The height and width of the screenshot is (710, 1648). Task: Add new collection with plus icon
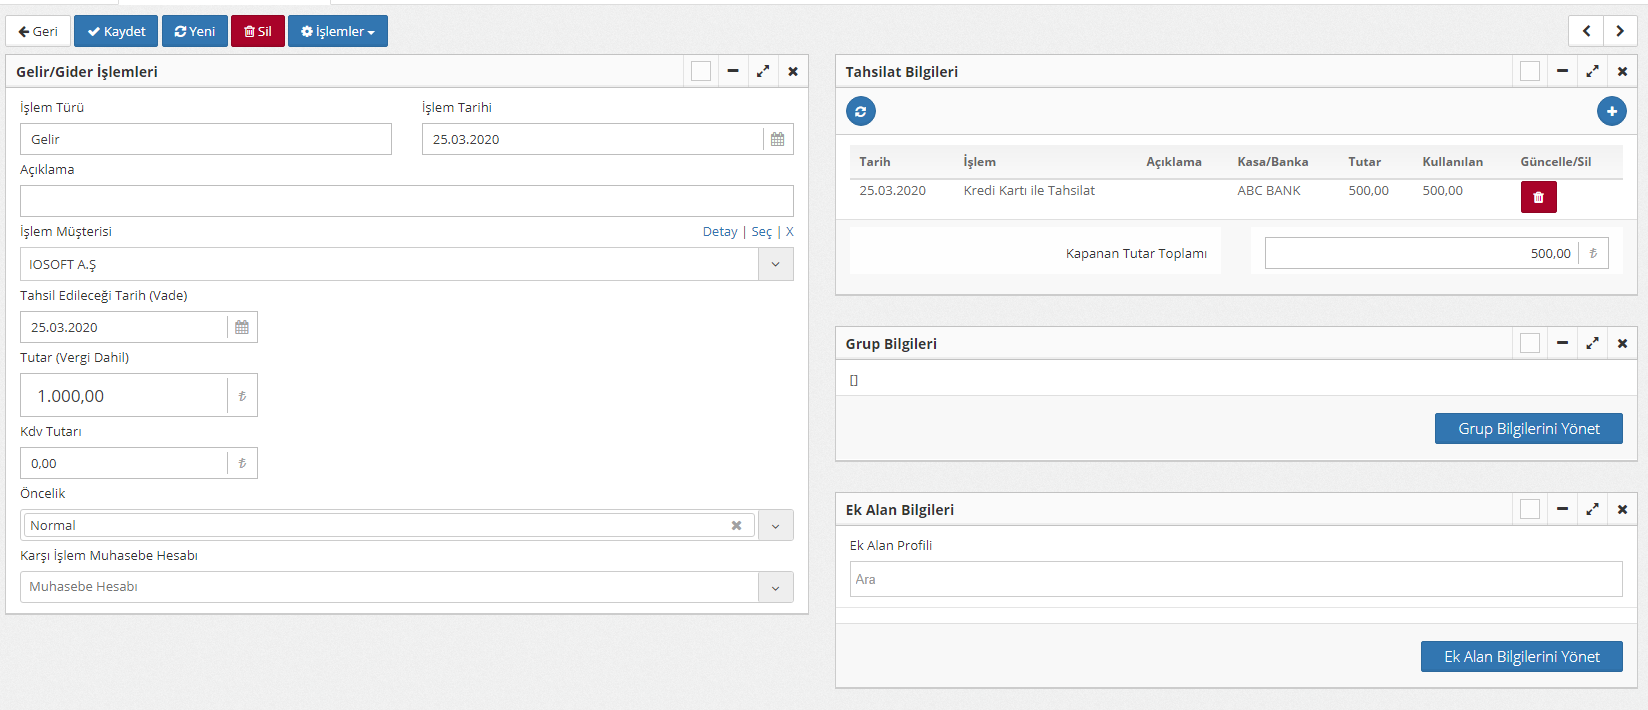[1611, 111]
